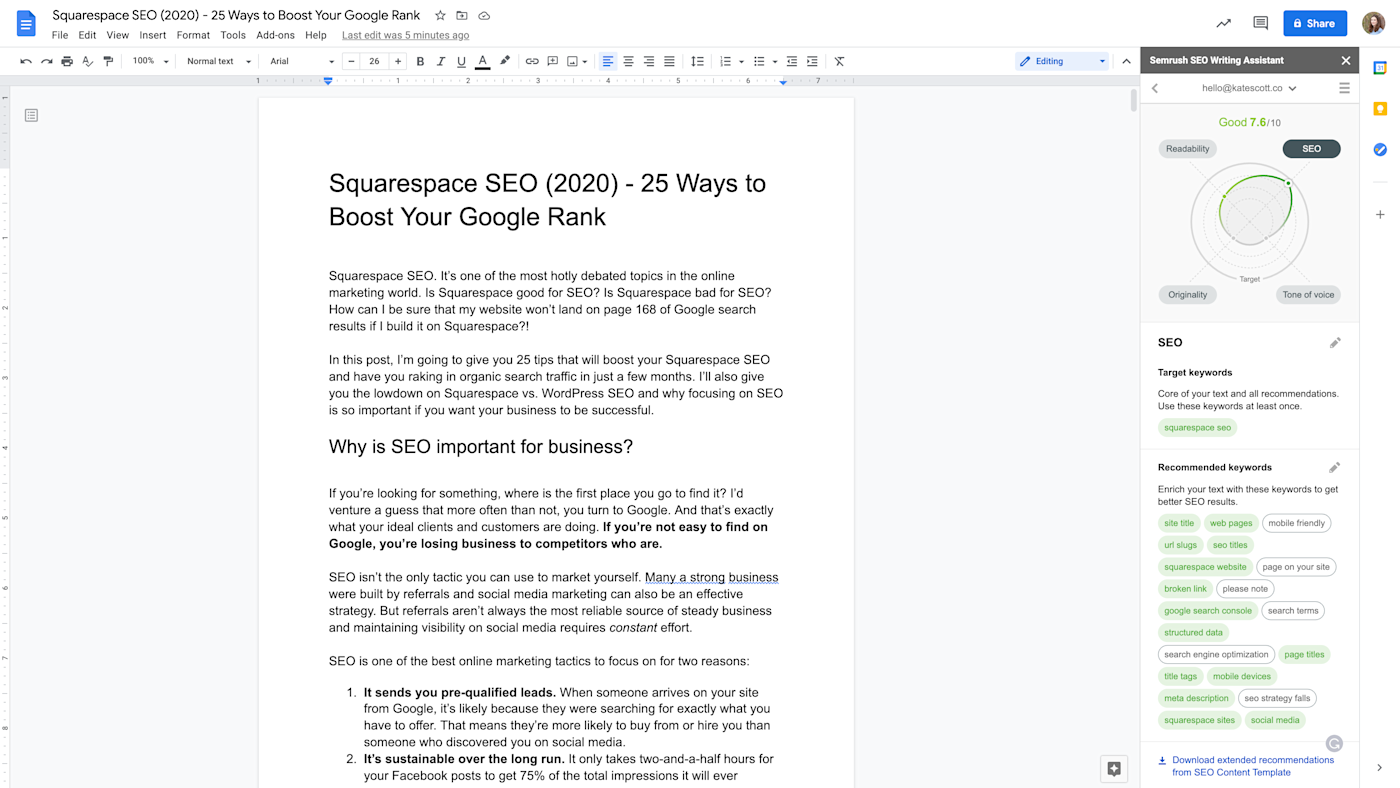The width and height of the screenshot is (1400, 788).
Task: Collapse the toolbar menus with the chevron
Action: click(1126, 61)
